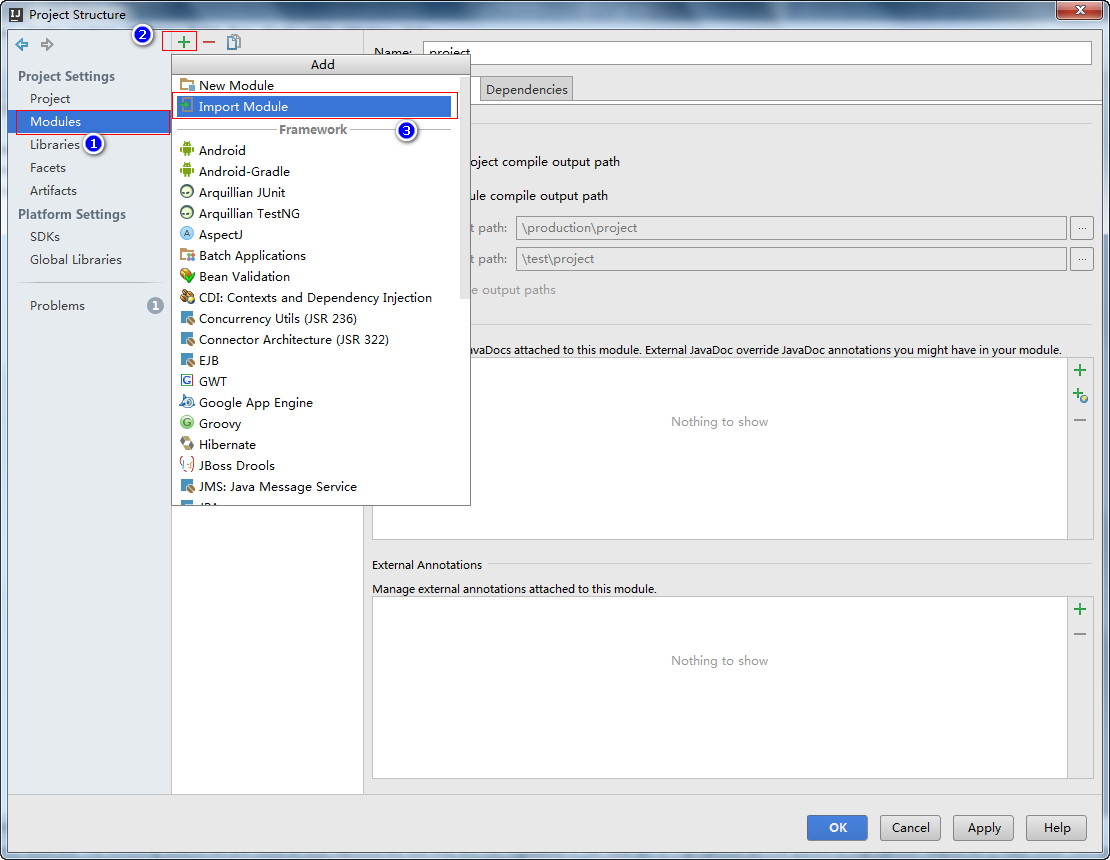Open Libraries settings page
1110x860 pixels.
coord(55,144)
